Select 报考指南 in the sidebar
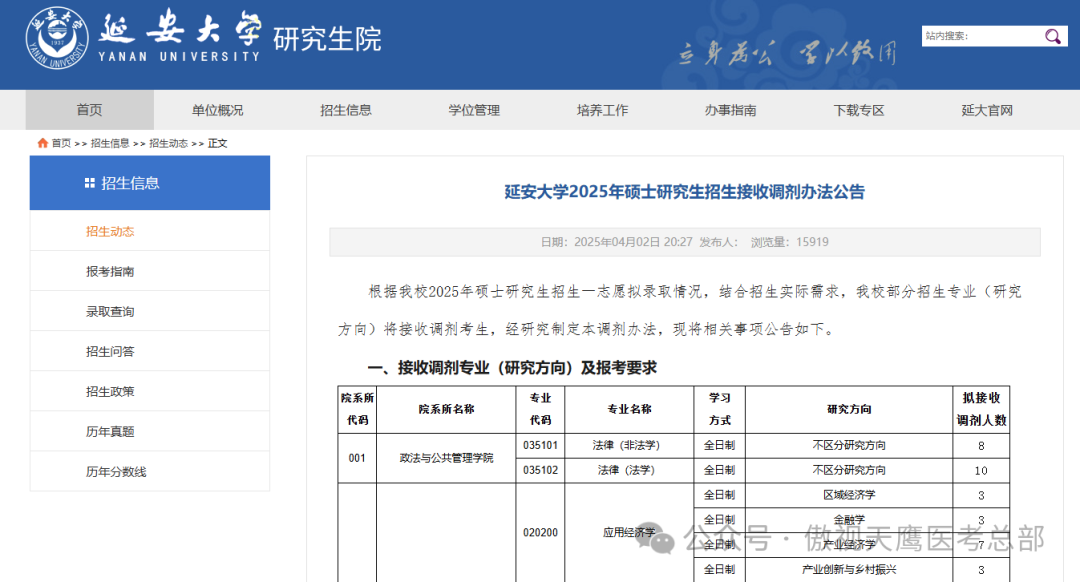The width and height of the screenshot is (1080, 582). [x=149, y=271]
